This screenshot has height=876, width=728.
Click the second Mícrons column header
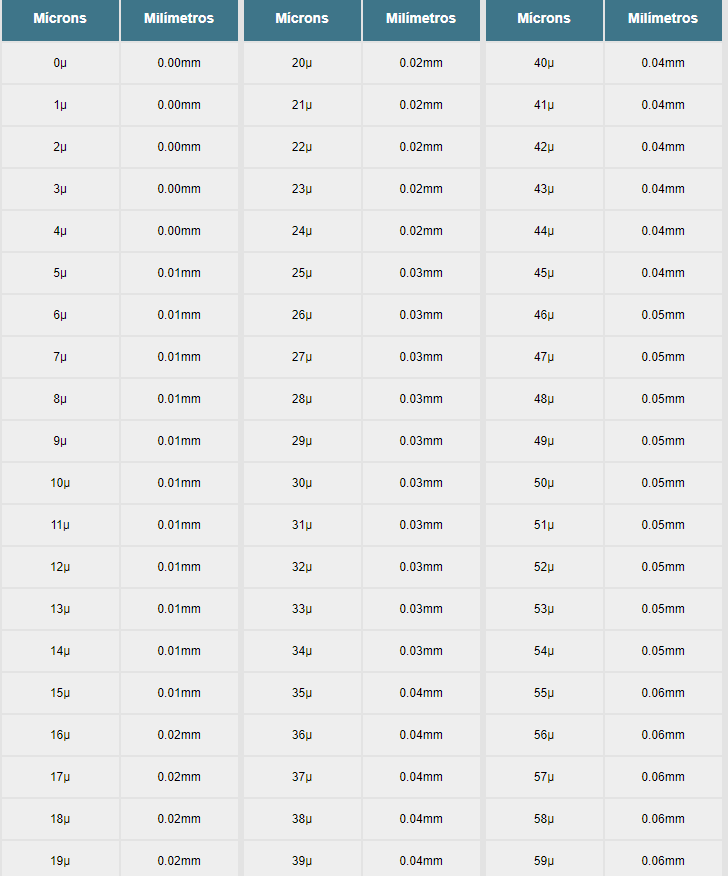click(x=302, y=19)
